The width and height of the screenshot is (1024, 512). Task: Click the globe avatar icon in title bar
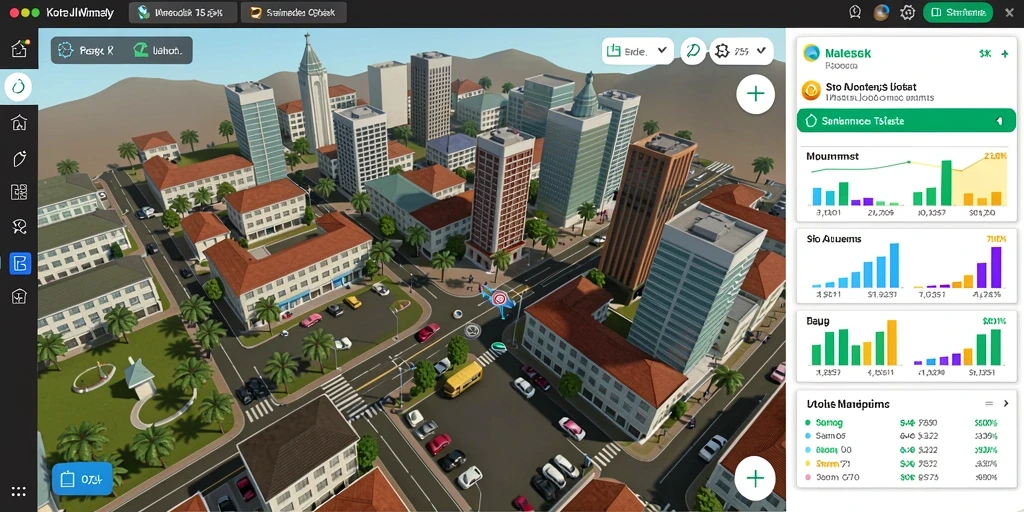(881, 12)
